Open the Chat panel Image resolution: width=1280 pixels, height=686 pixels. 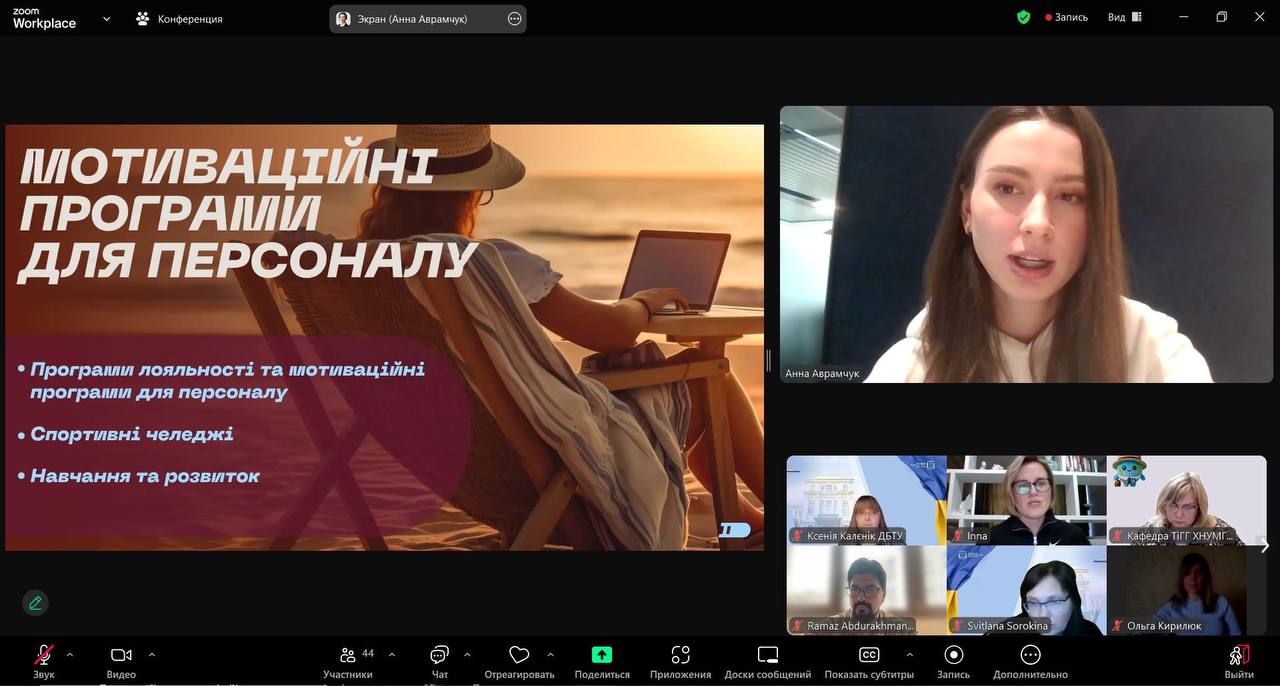point(439,656)
